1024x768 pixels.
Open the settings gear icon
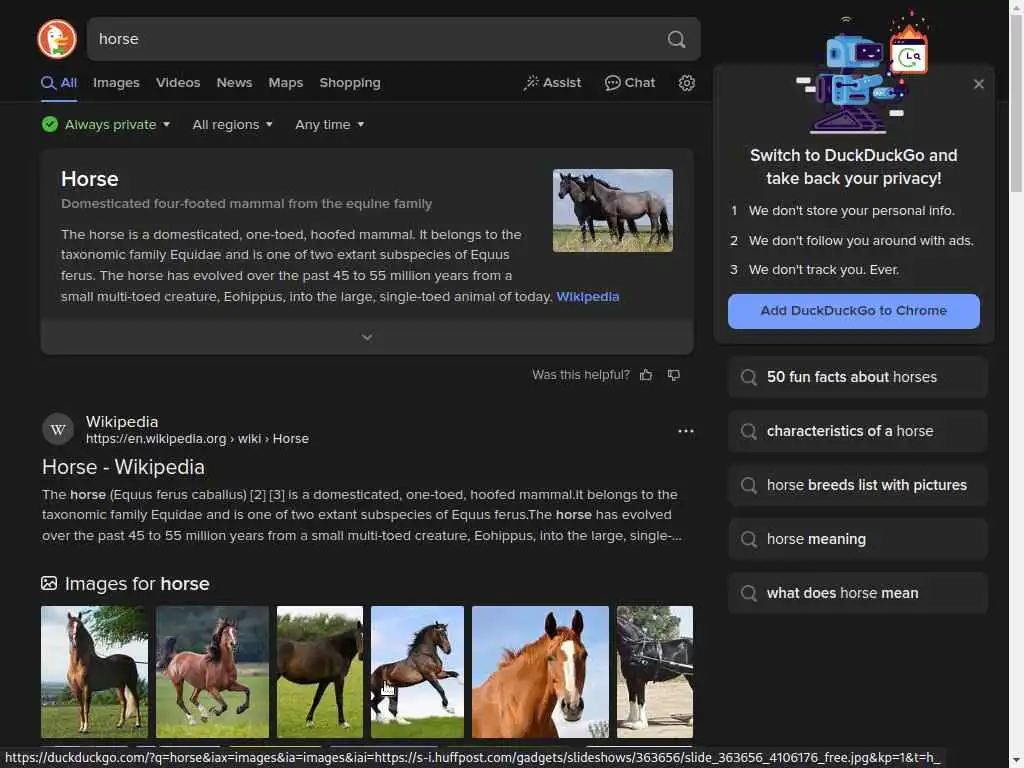(x=686, y=83)
